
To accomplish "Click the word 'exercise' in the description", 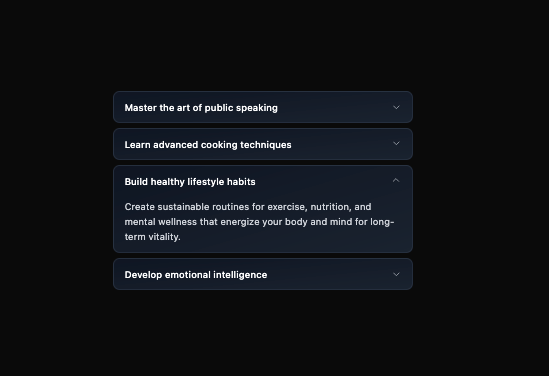I will (287, 207).
